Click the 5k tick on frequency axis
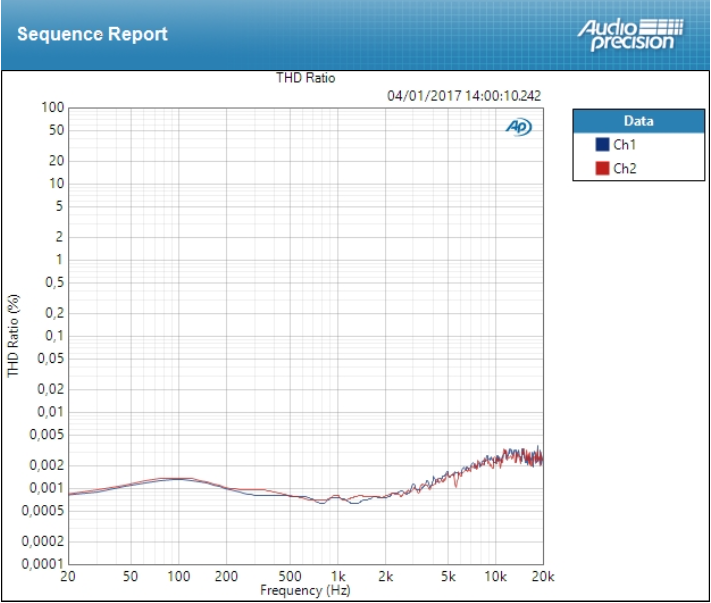711x603 pixels. 448,577
